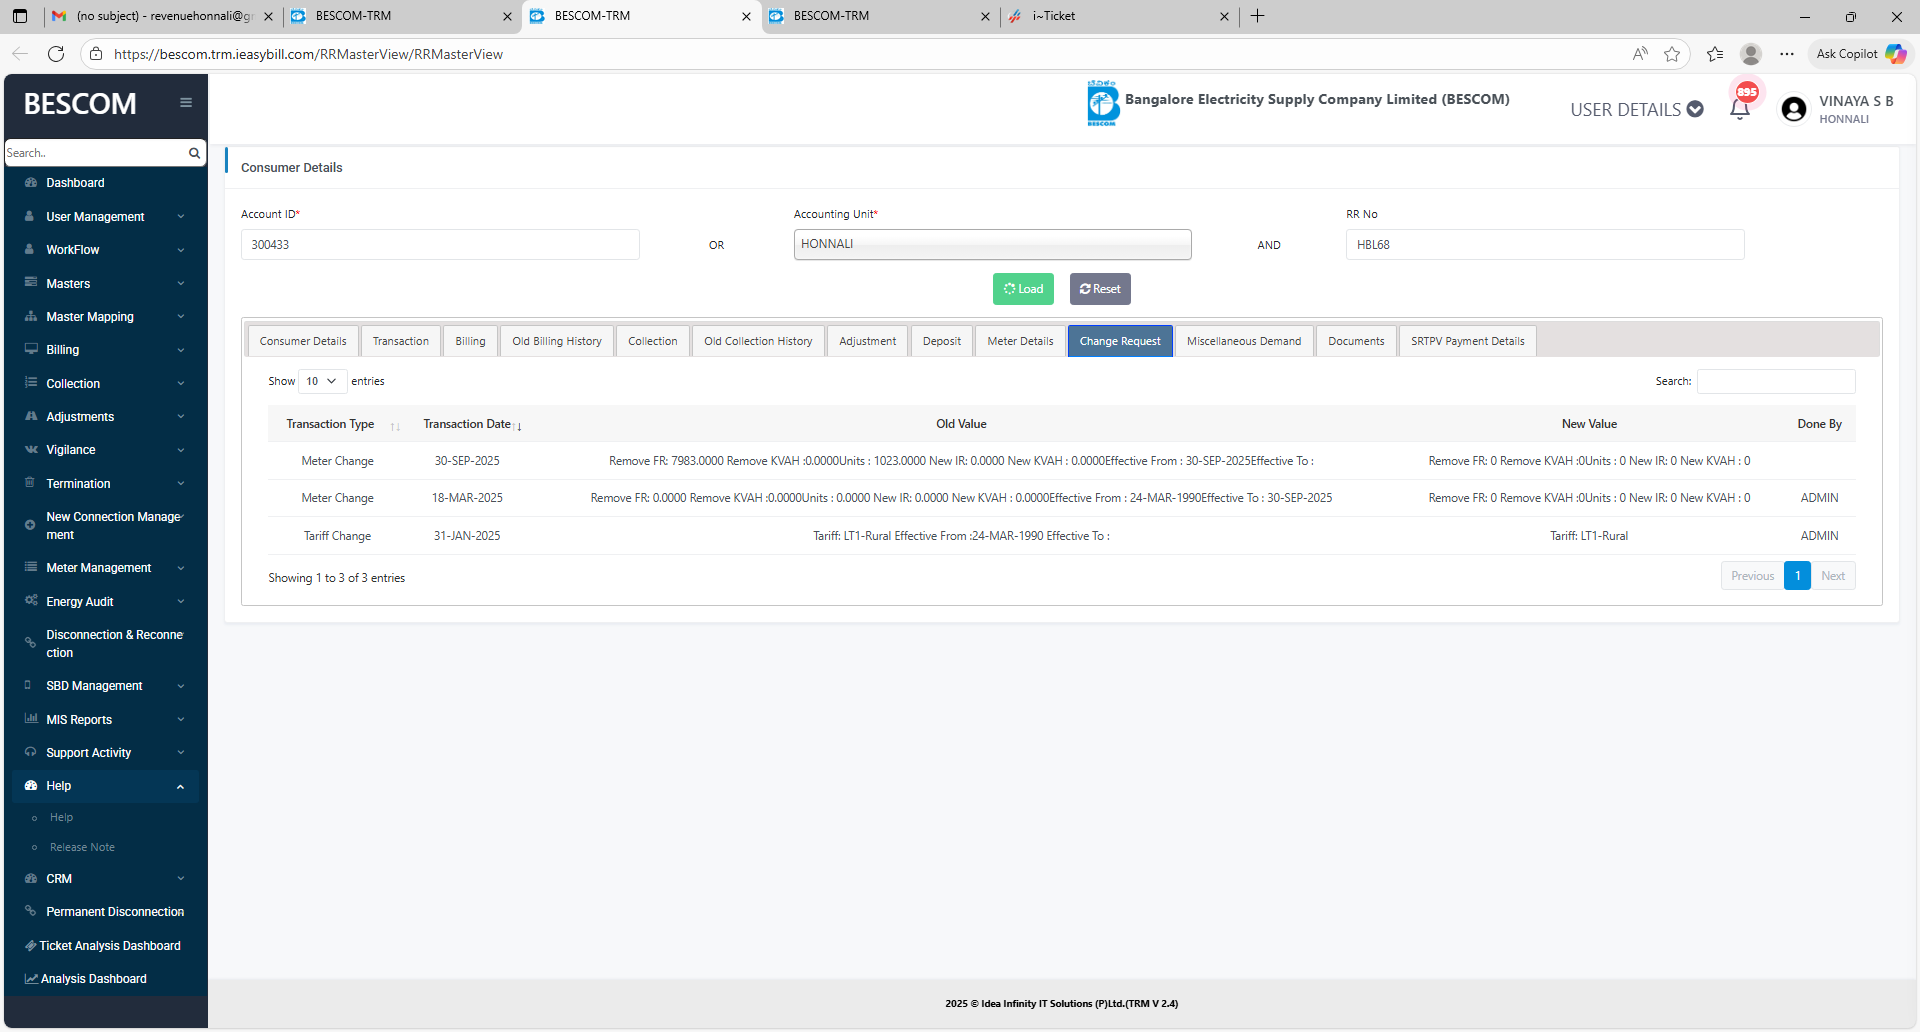1920x1032 pixels.
Task: Refresh the browser page
Action: 56,54
